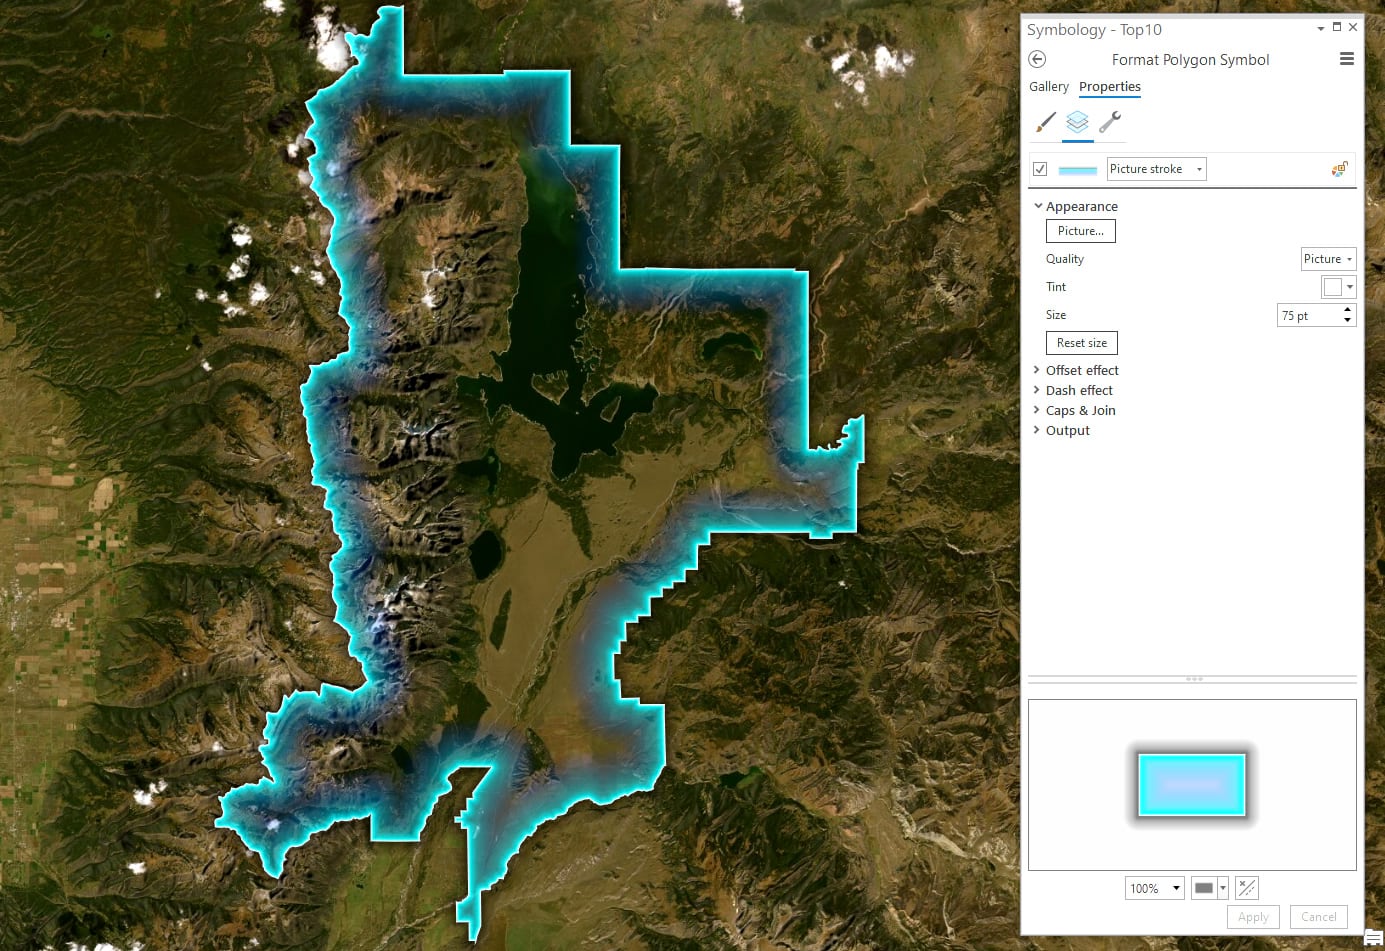
Task: Expand the Offset effect section
Action: pos(1037,370)
